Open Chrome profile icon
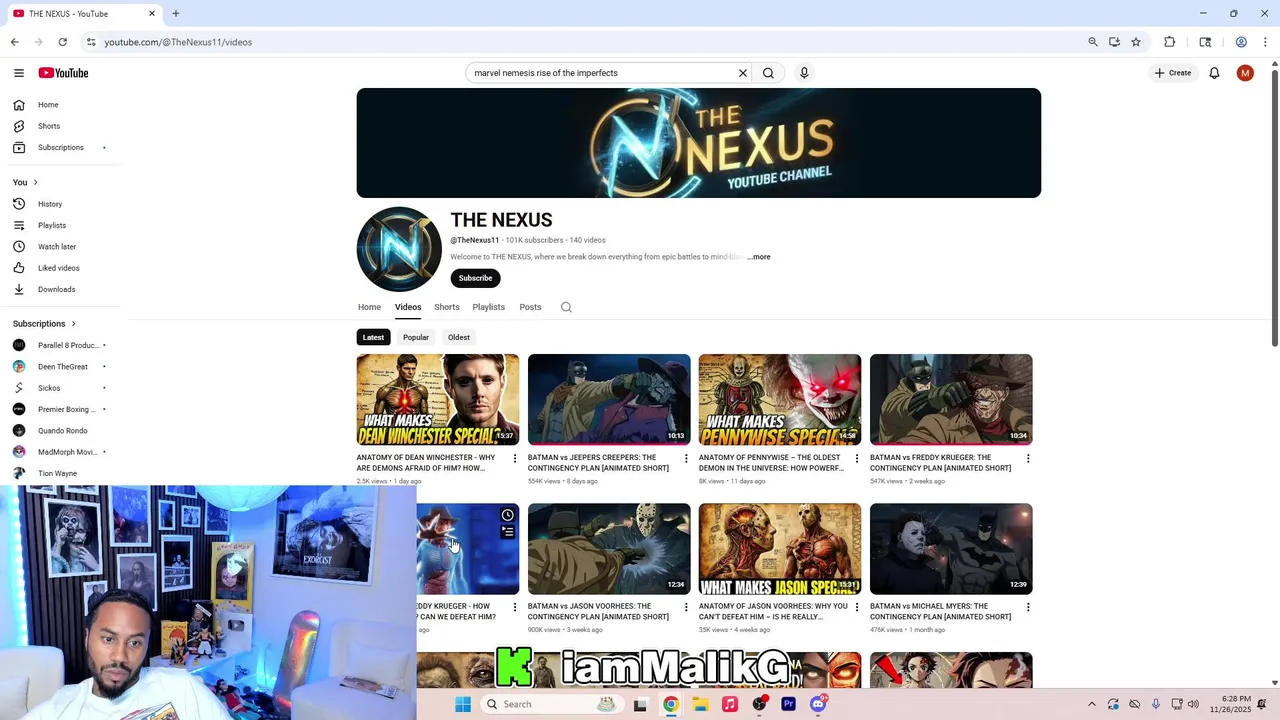 click(1241, 42)
